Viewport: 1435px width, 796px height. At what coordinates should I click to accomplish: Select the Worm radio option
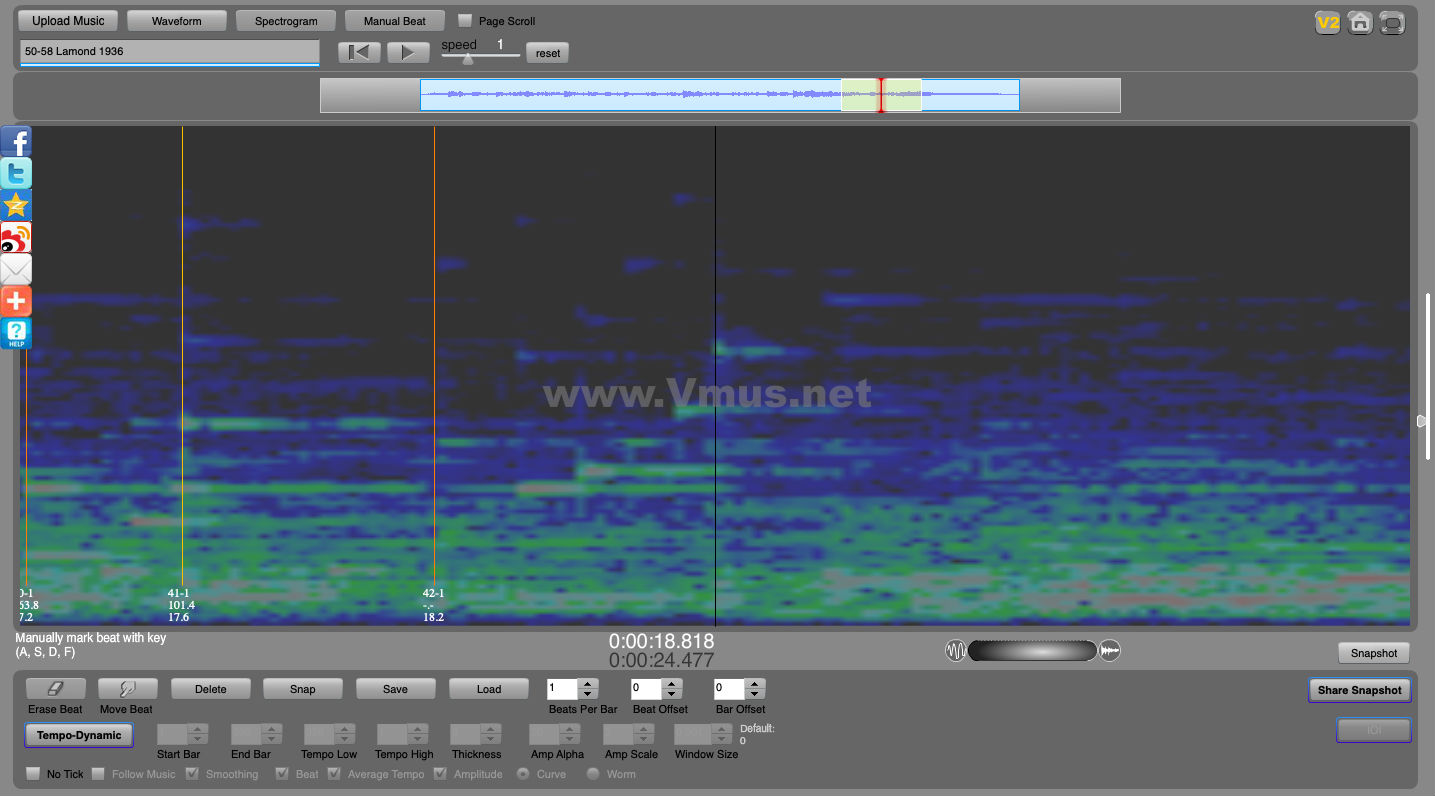[x=592, y=774]
